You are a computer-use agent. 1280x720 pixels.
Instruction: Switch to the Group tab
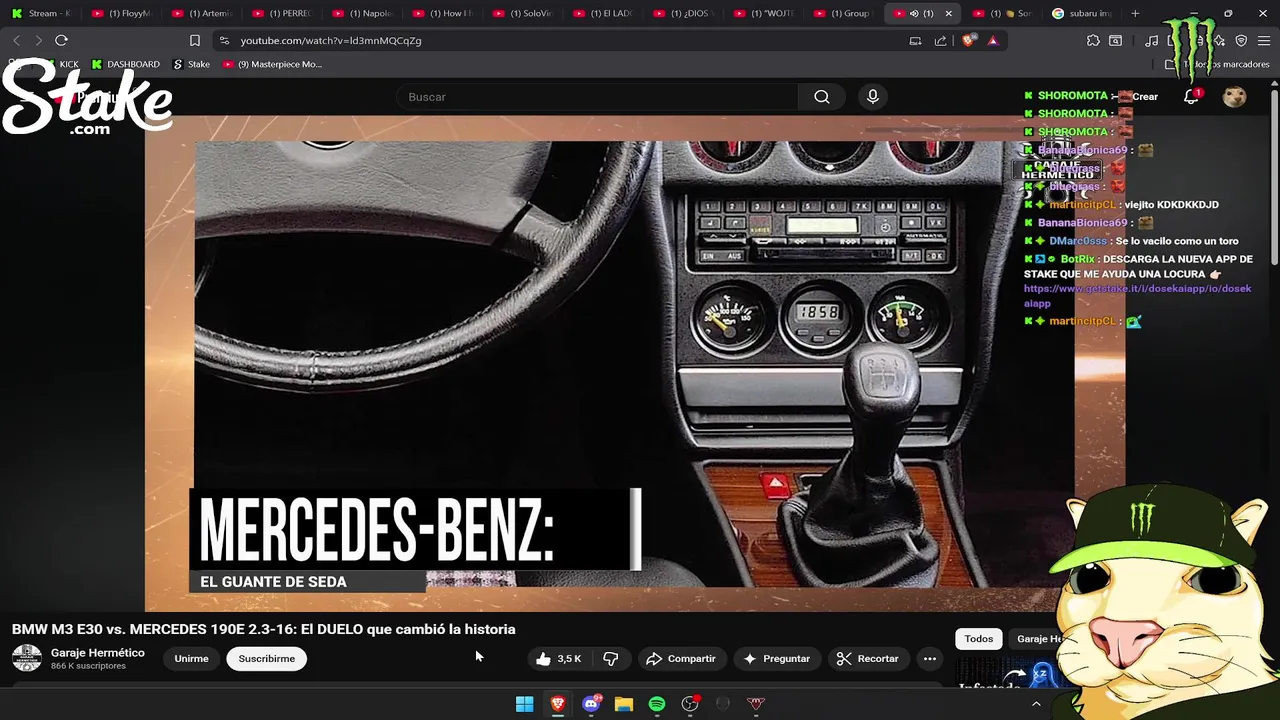tap(841, 13)
